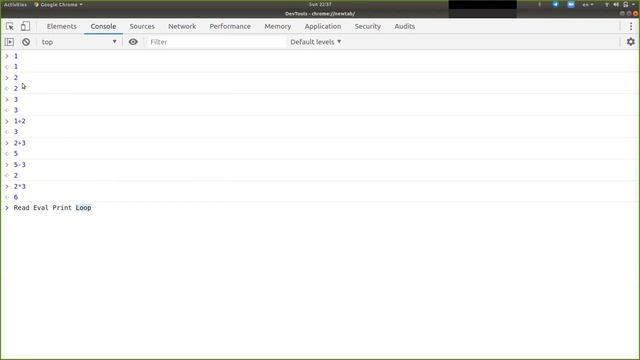Open the 'top' JavaScript context dropdown

pos(79,42)
